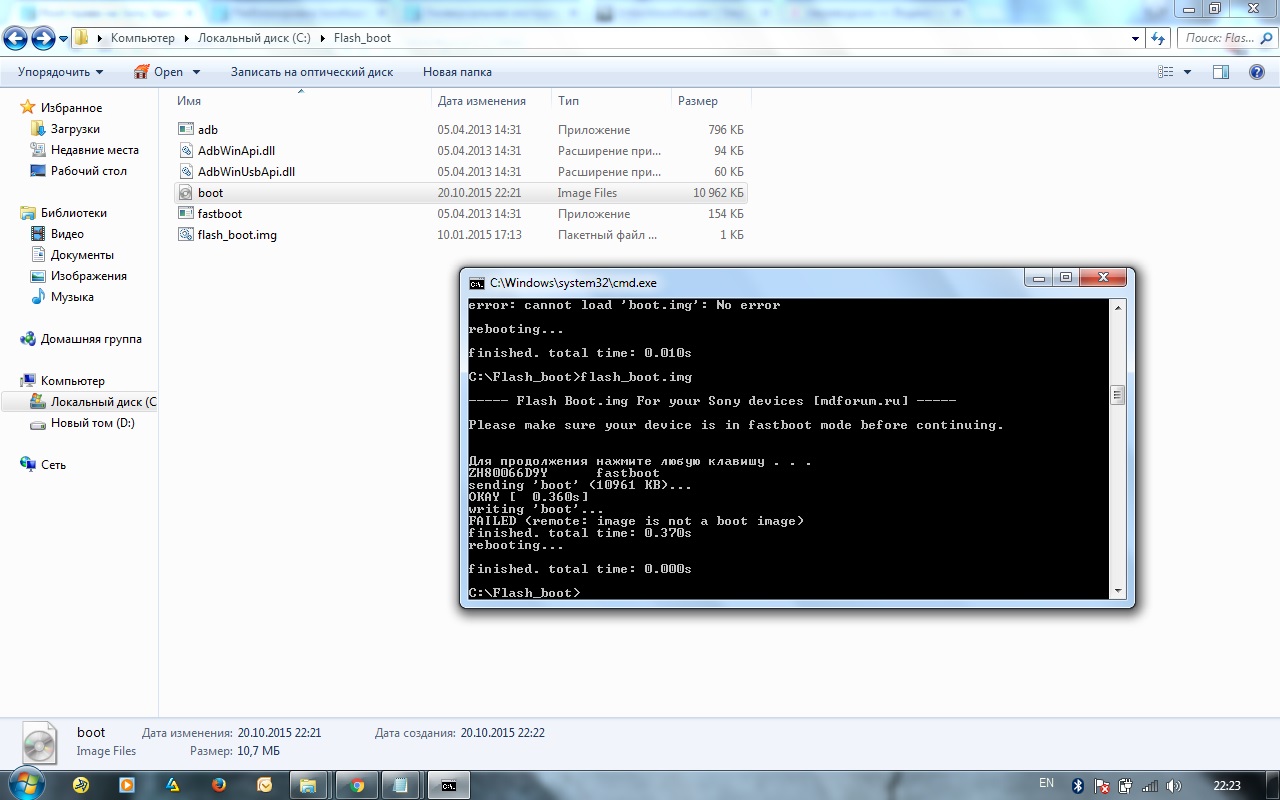Click the Новая папка button

point(457,72)
